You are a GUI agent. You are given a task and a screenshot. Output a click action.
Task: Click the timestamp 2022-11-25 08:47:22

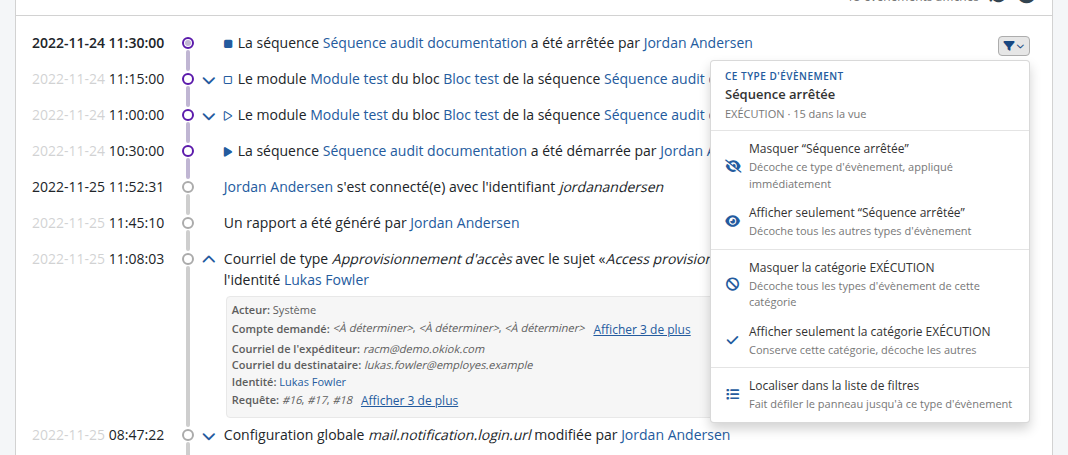tap(98, 435)
